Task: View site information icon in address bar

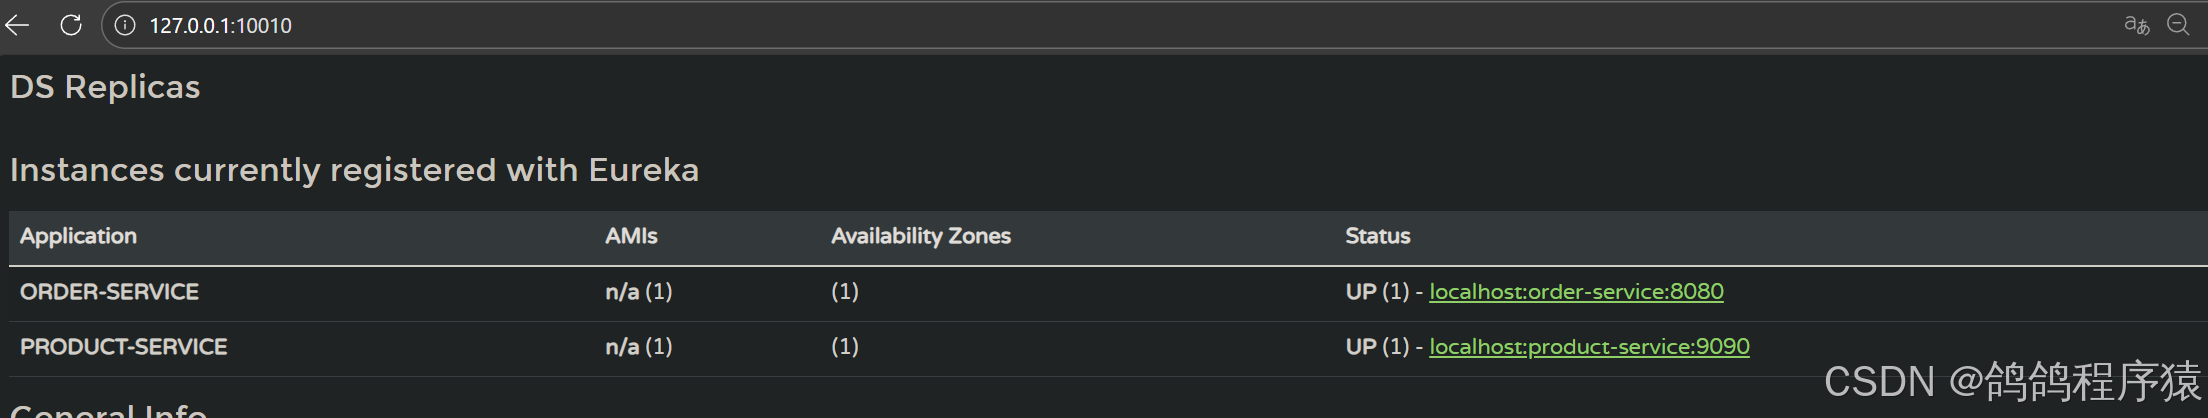Action: [x=125, y=25]
